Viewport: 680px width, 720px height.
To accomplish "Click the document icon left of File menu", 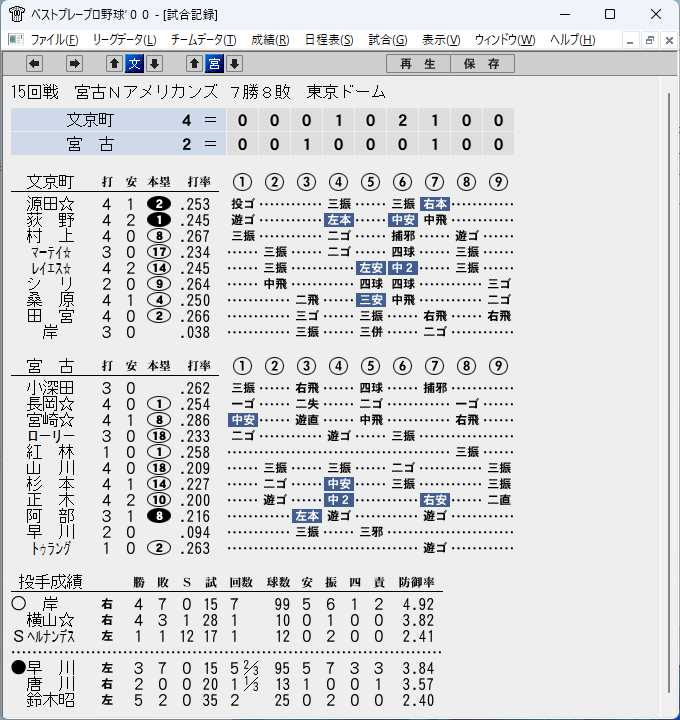I will coord(16,39).
